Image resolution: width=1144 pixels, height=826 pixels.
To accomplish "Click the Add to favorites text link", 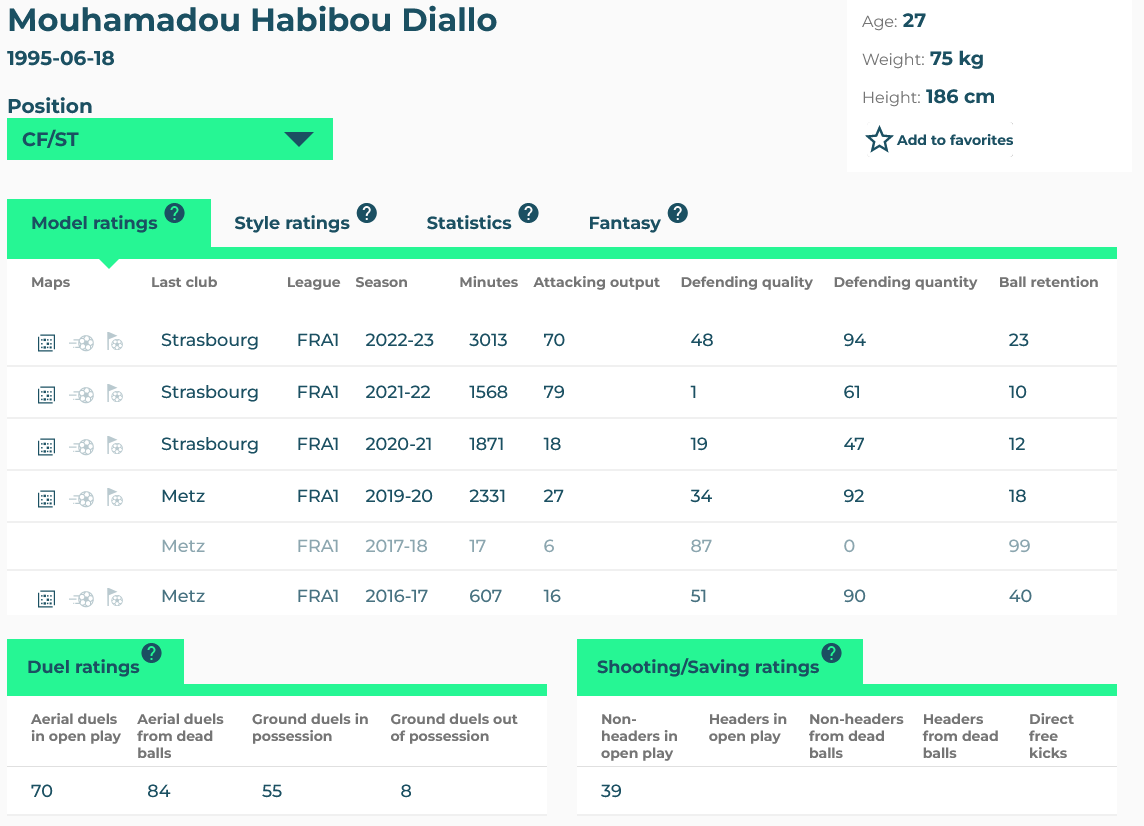I will 955,140.
